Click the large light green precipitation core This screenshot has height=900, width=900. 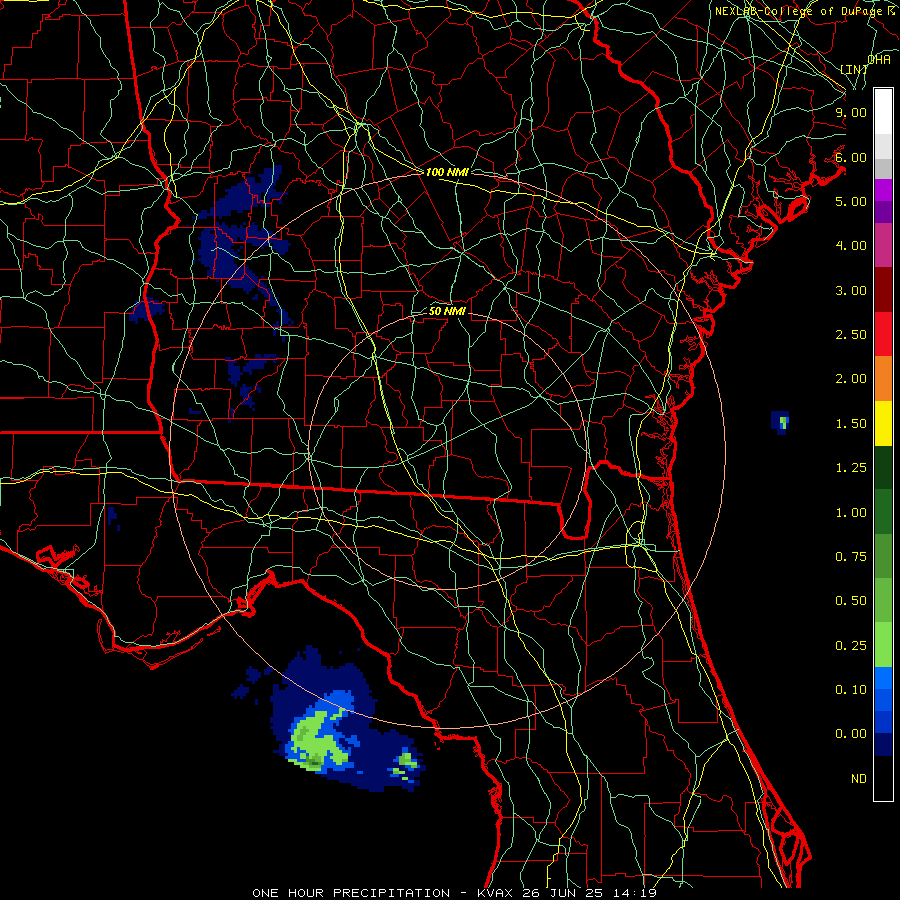coord(317,739)
